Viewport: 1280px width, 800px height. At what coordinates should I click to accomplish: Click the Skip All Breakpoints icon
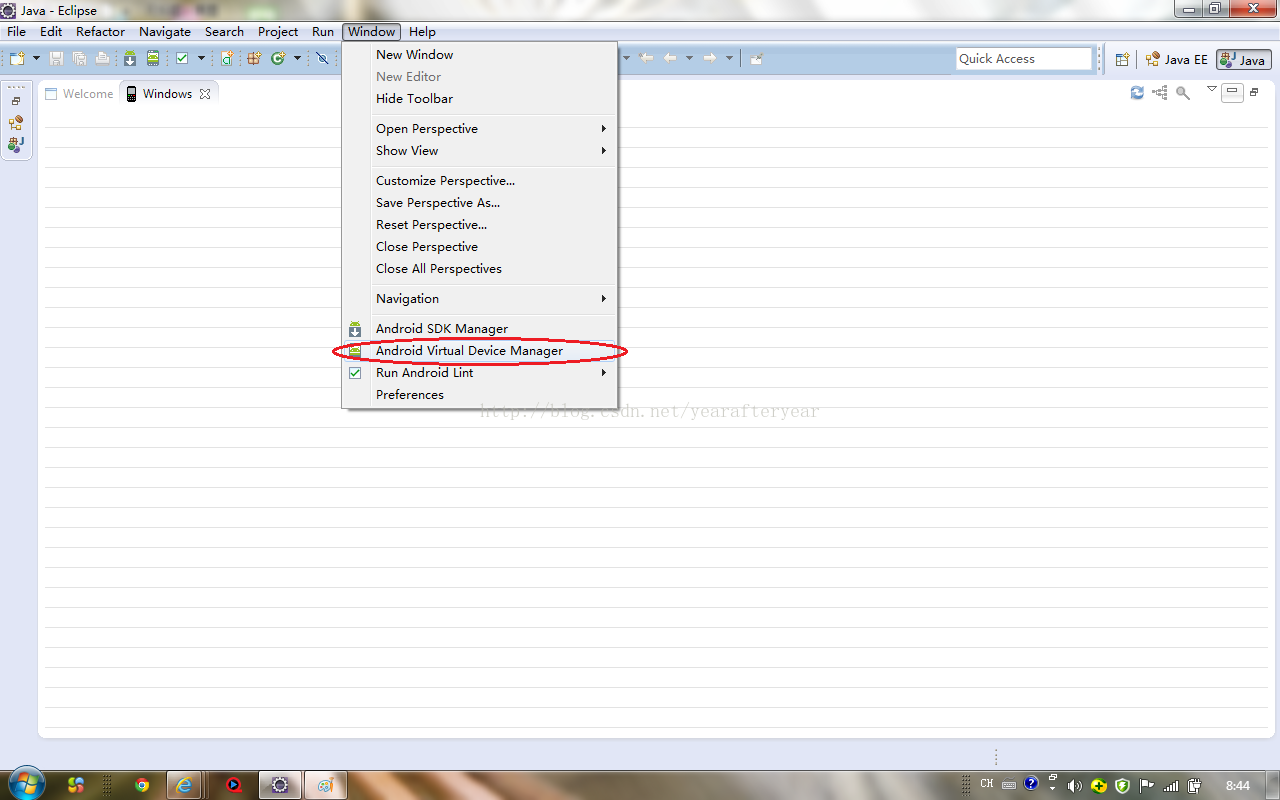coord(322,59)
